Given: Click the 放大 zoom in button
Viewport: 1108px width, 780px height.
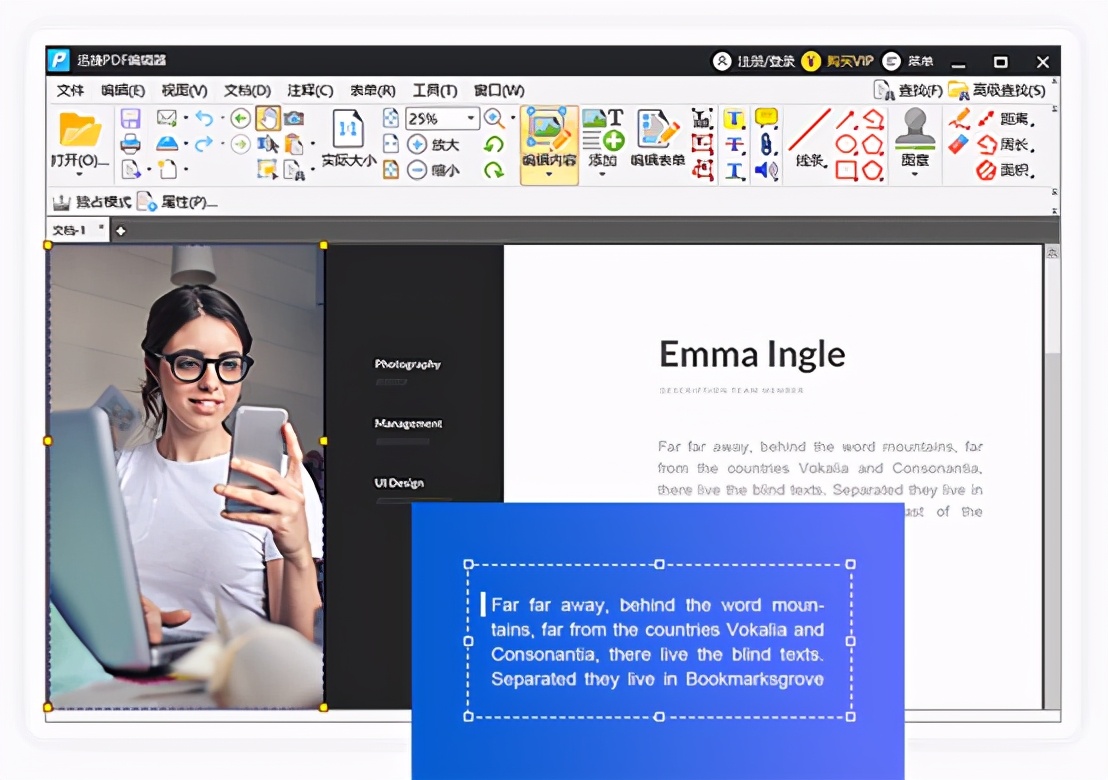Looking at the screenshot, I should [x=434, y=145].
